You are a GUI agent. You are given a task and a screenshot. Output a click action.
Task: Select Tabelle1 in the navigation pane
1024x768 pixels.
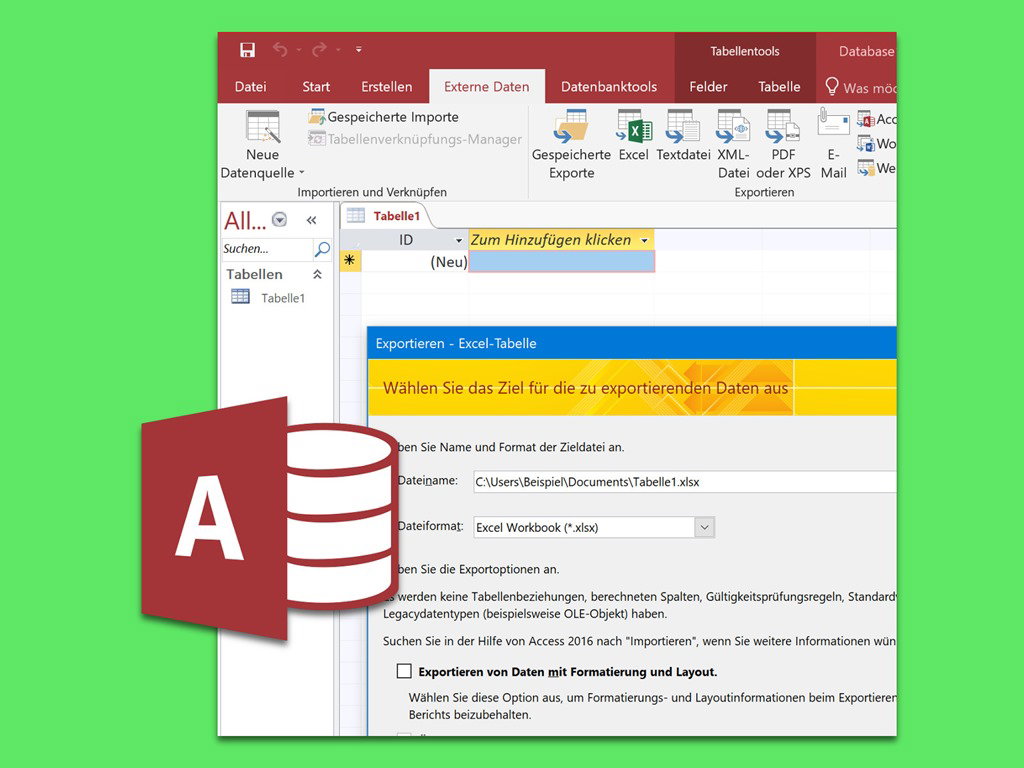tap(282, 298)
